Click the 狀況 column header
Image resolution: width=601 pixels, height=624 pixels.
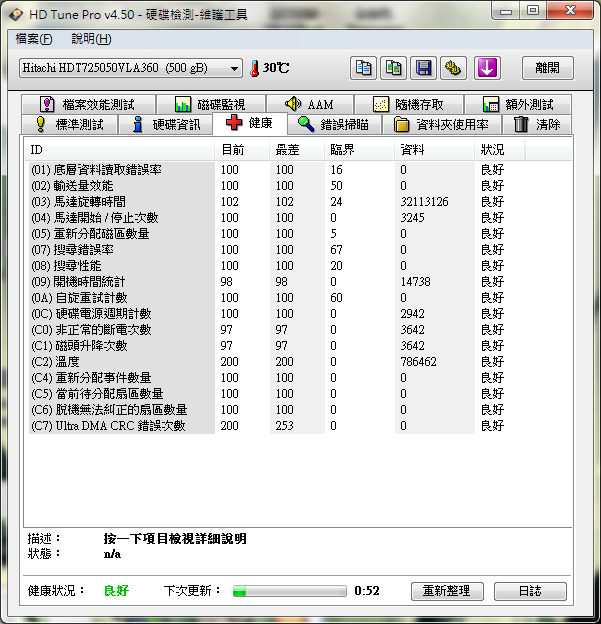point(499,150)
